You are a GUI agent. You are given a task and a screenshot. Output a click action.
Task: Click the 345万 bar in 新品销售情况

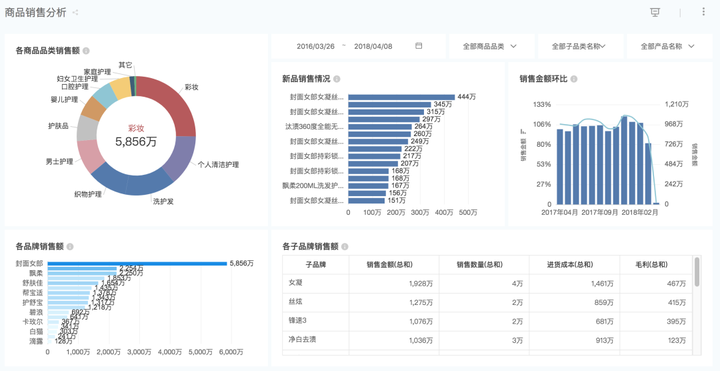tap(389, 104)
